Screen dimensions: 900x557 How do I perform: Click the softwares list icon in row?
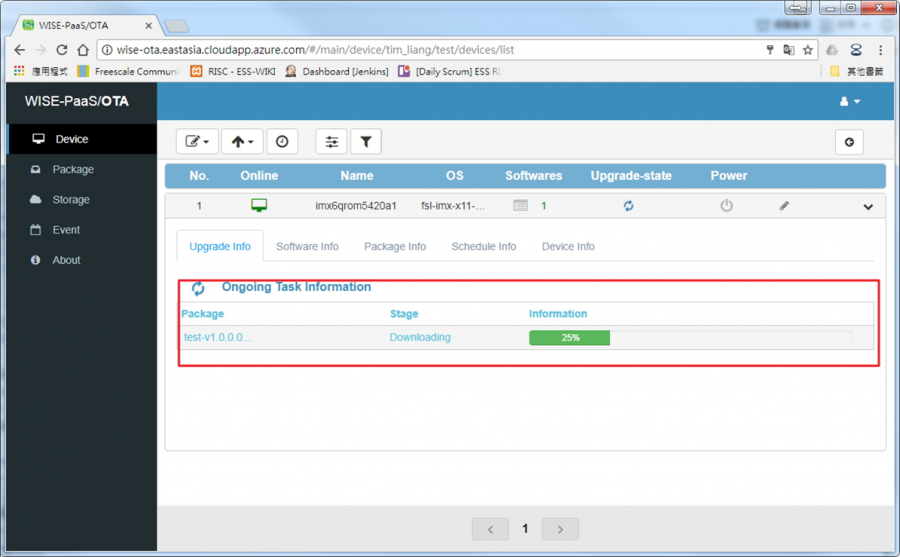tap(520, 206)
